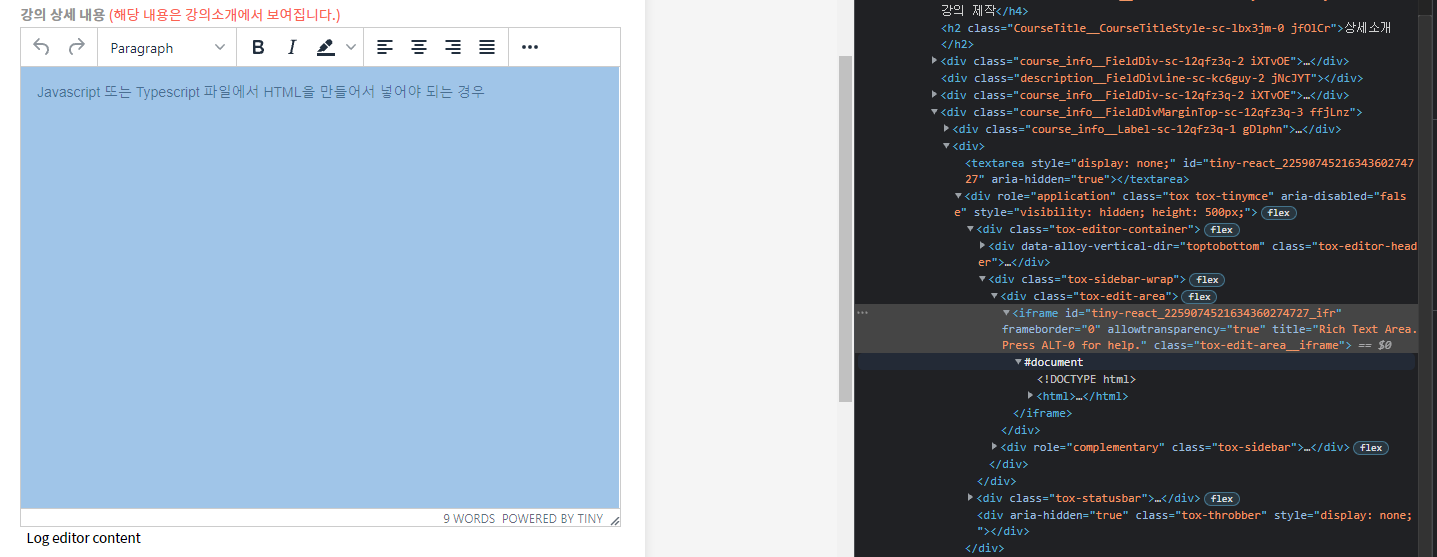The width and height of the screenshot is (1437, 557).
Task: Click the 9 WORDS word count
Action: pos(469,519)
